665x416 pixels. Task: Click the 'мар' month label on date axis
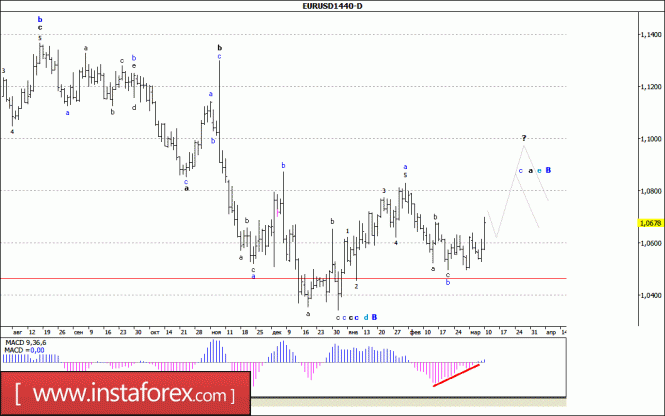tap(475, 332)
